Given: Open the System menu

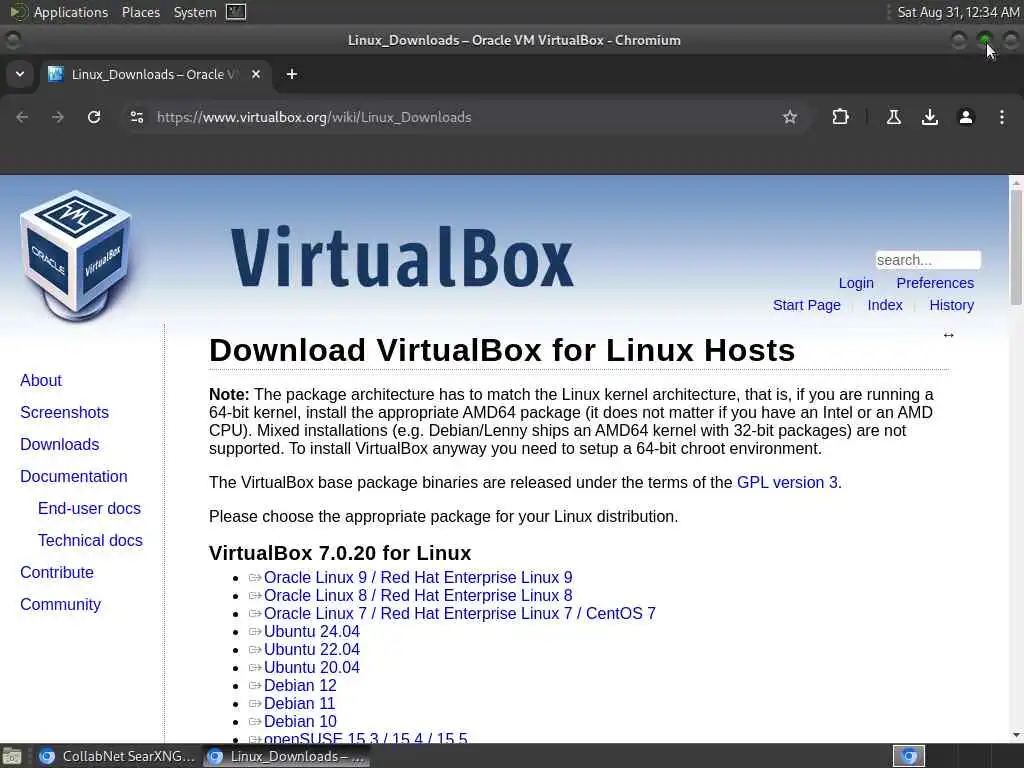Looking at the screenshot, I should point(195,12).
